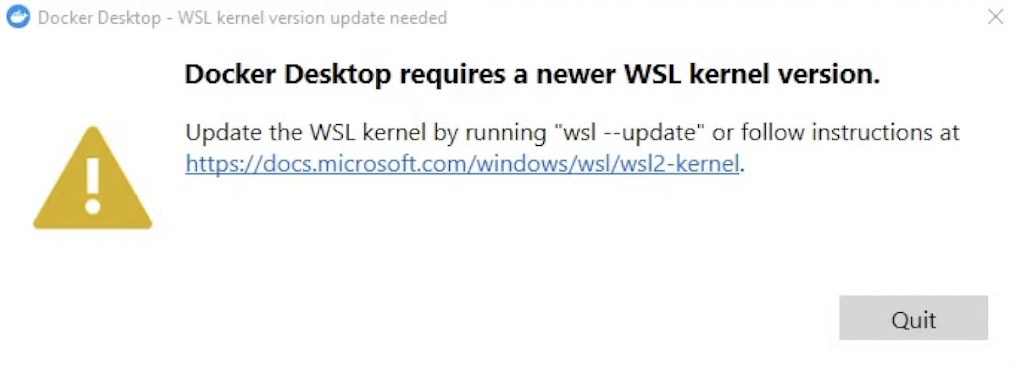
Task: Open the docs.microsoft.com WSL2 kernel link
Action: [x=462, y=164]
